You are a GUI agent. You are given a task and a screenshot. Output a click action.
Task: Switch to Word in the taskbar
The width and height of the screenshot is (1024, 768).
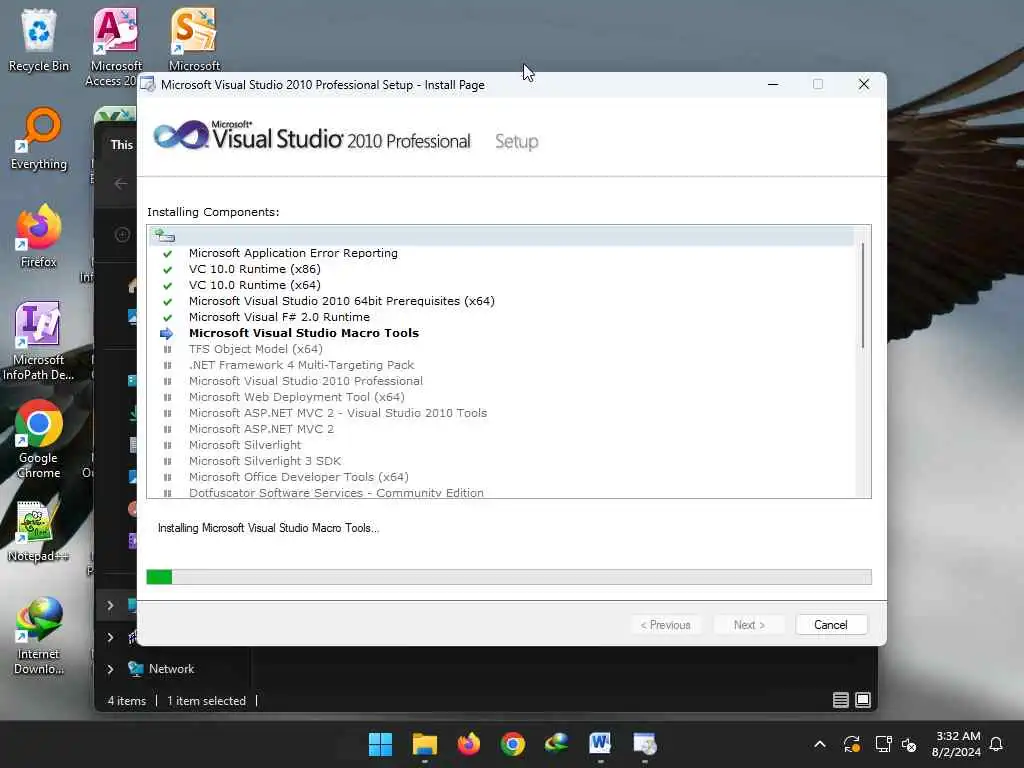(600, 744)
